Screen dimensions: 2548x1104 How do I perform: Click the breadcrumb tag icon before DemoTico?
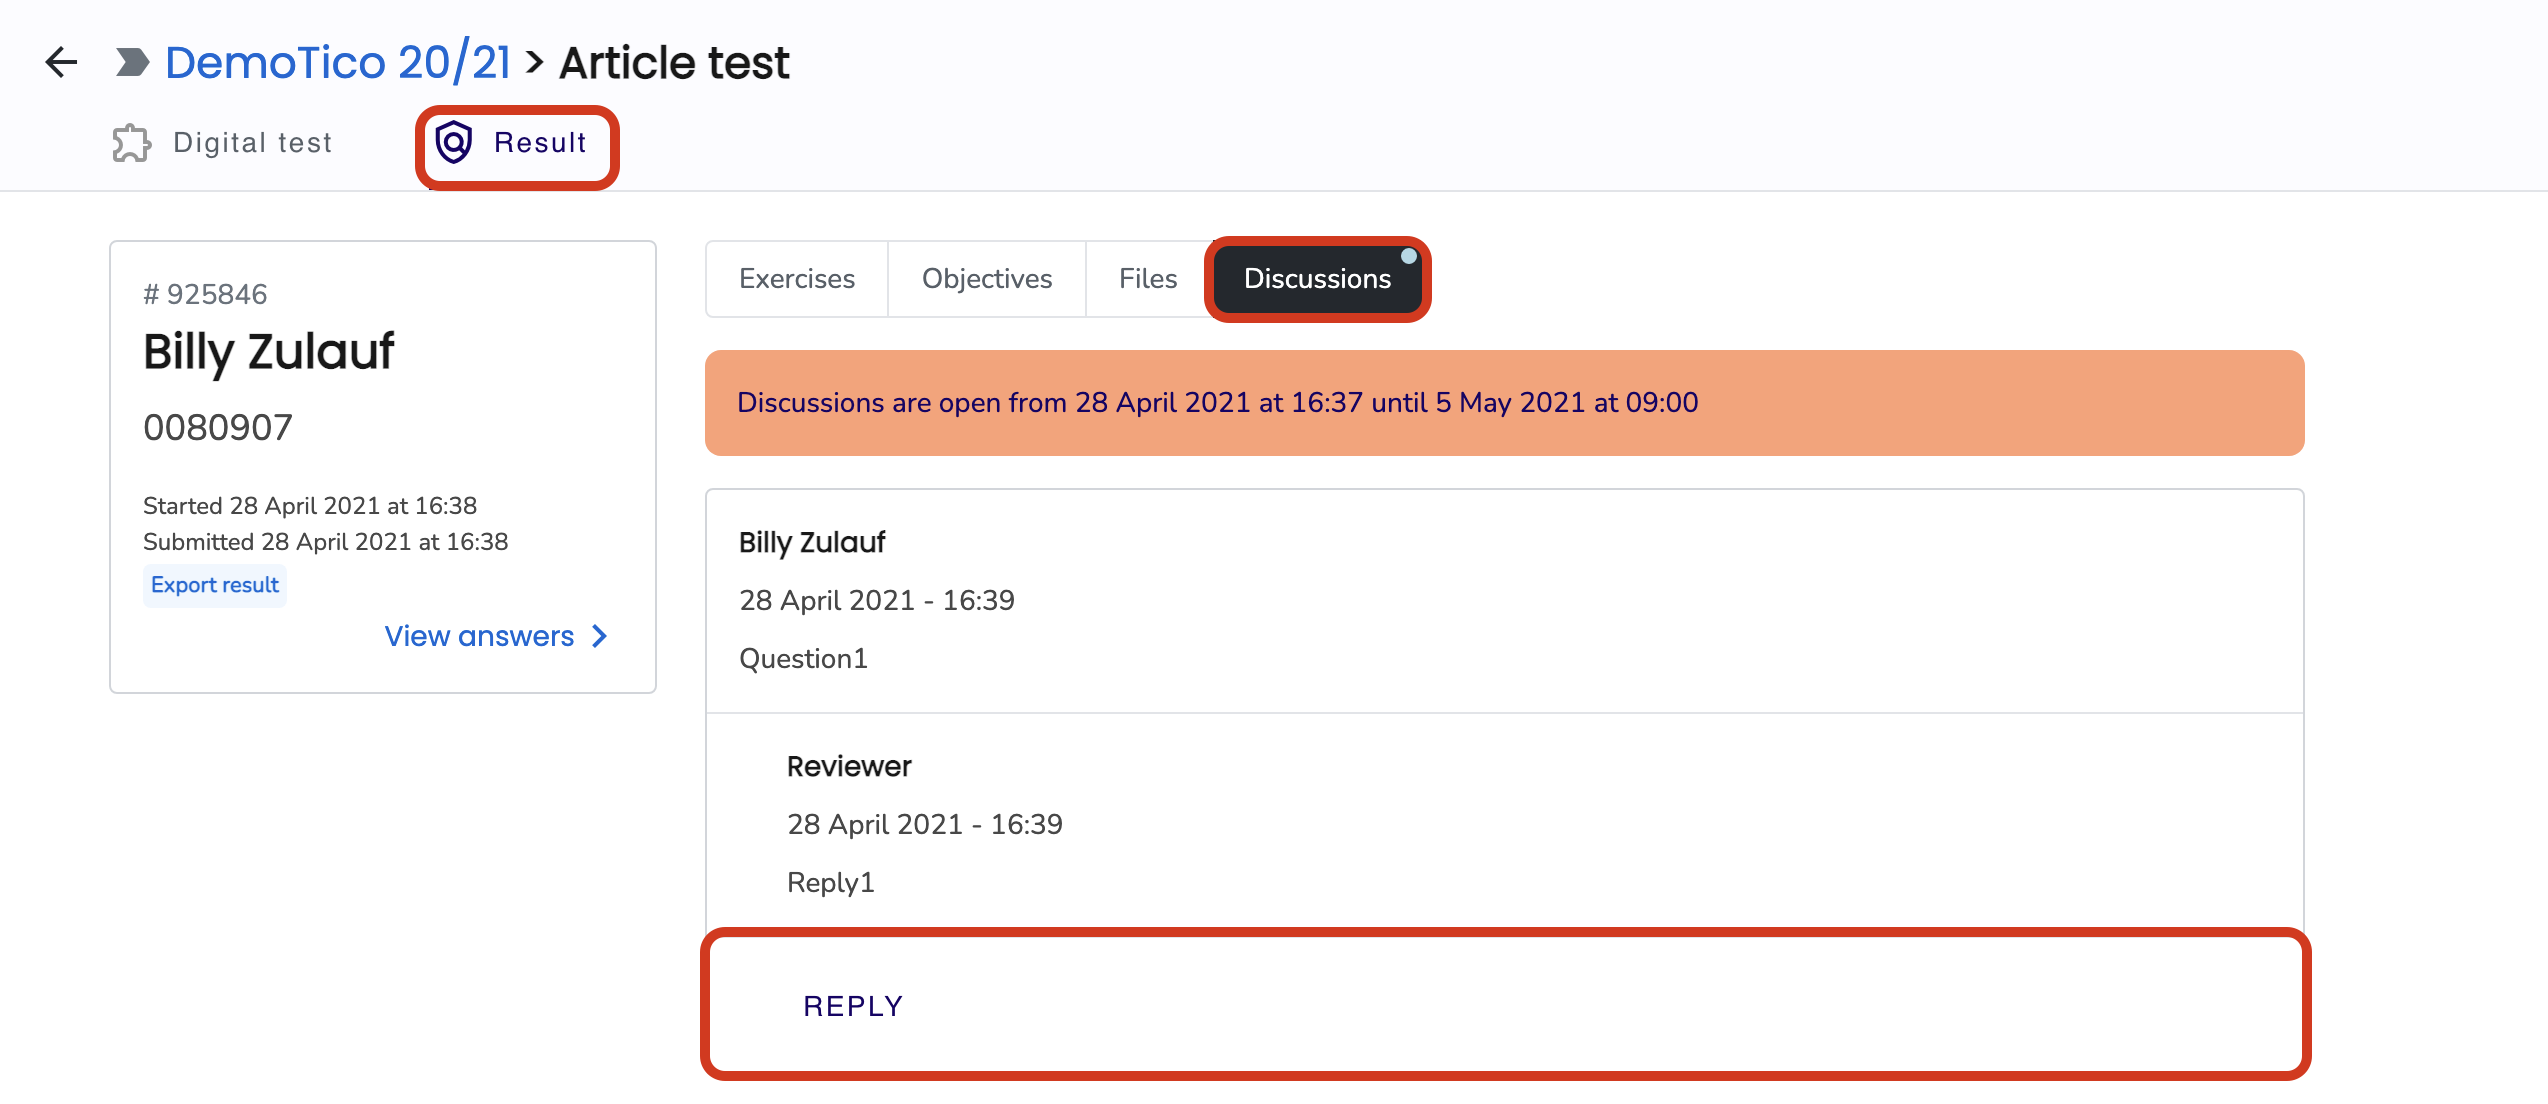132,62
